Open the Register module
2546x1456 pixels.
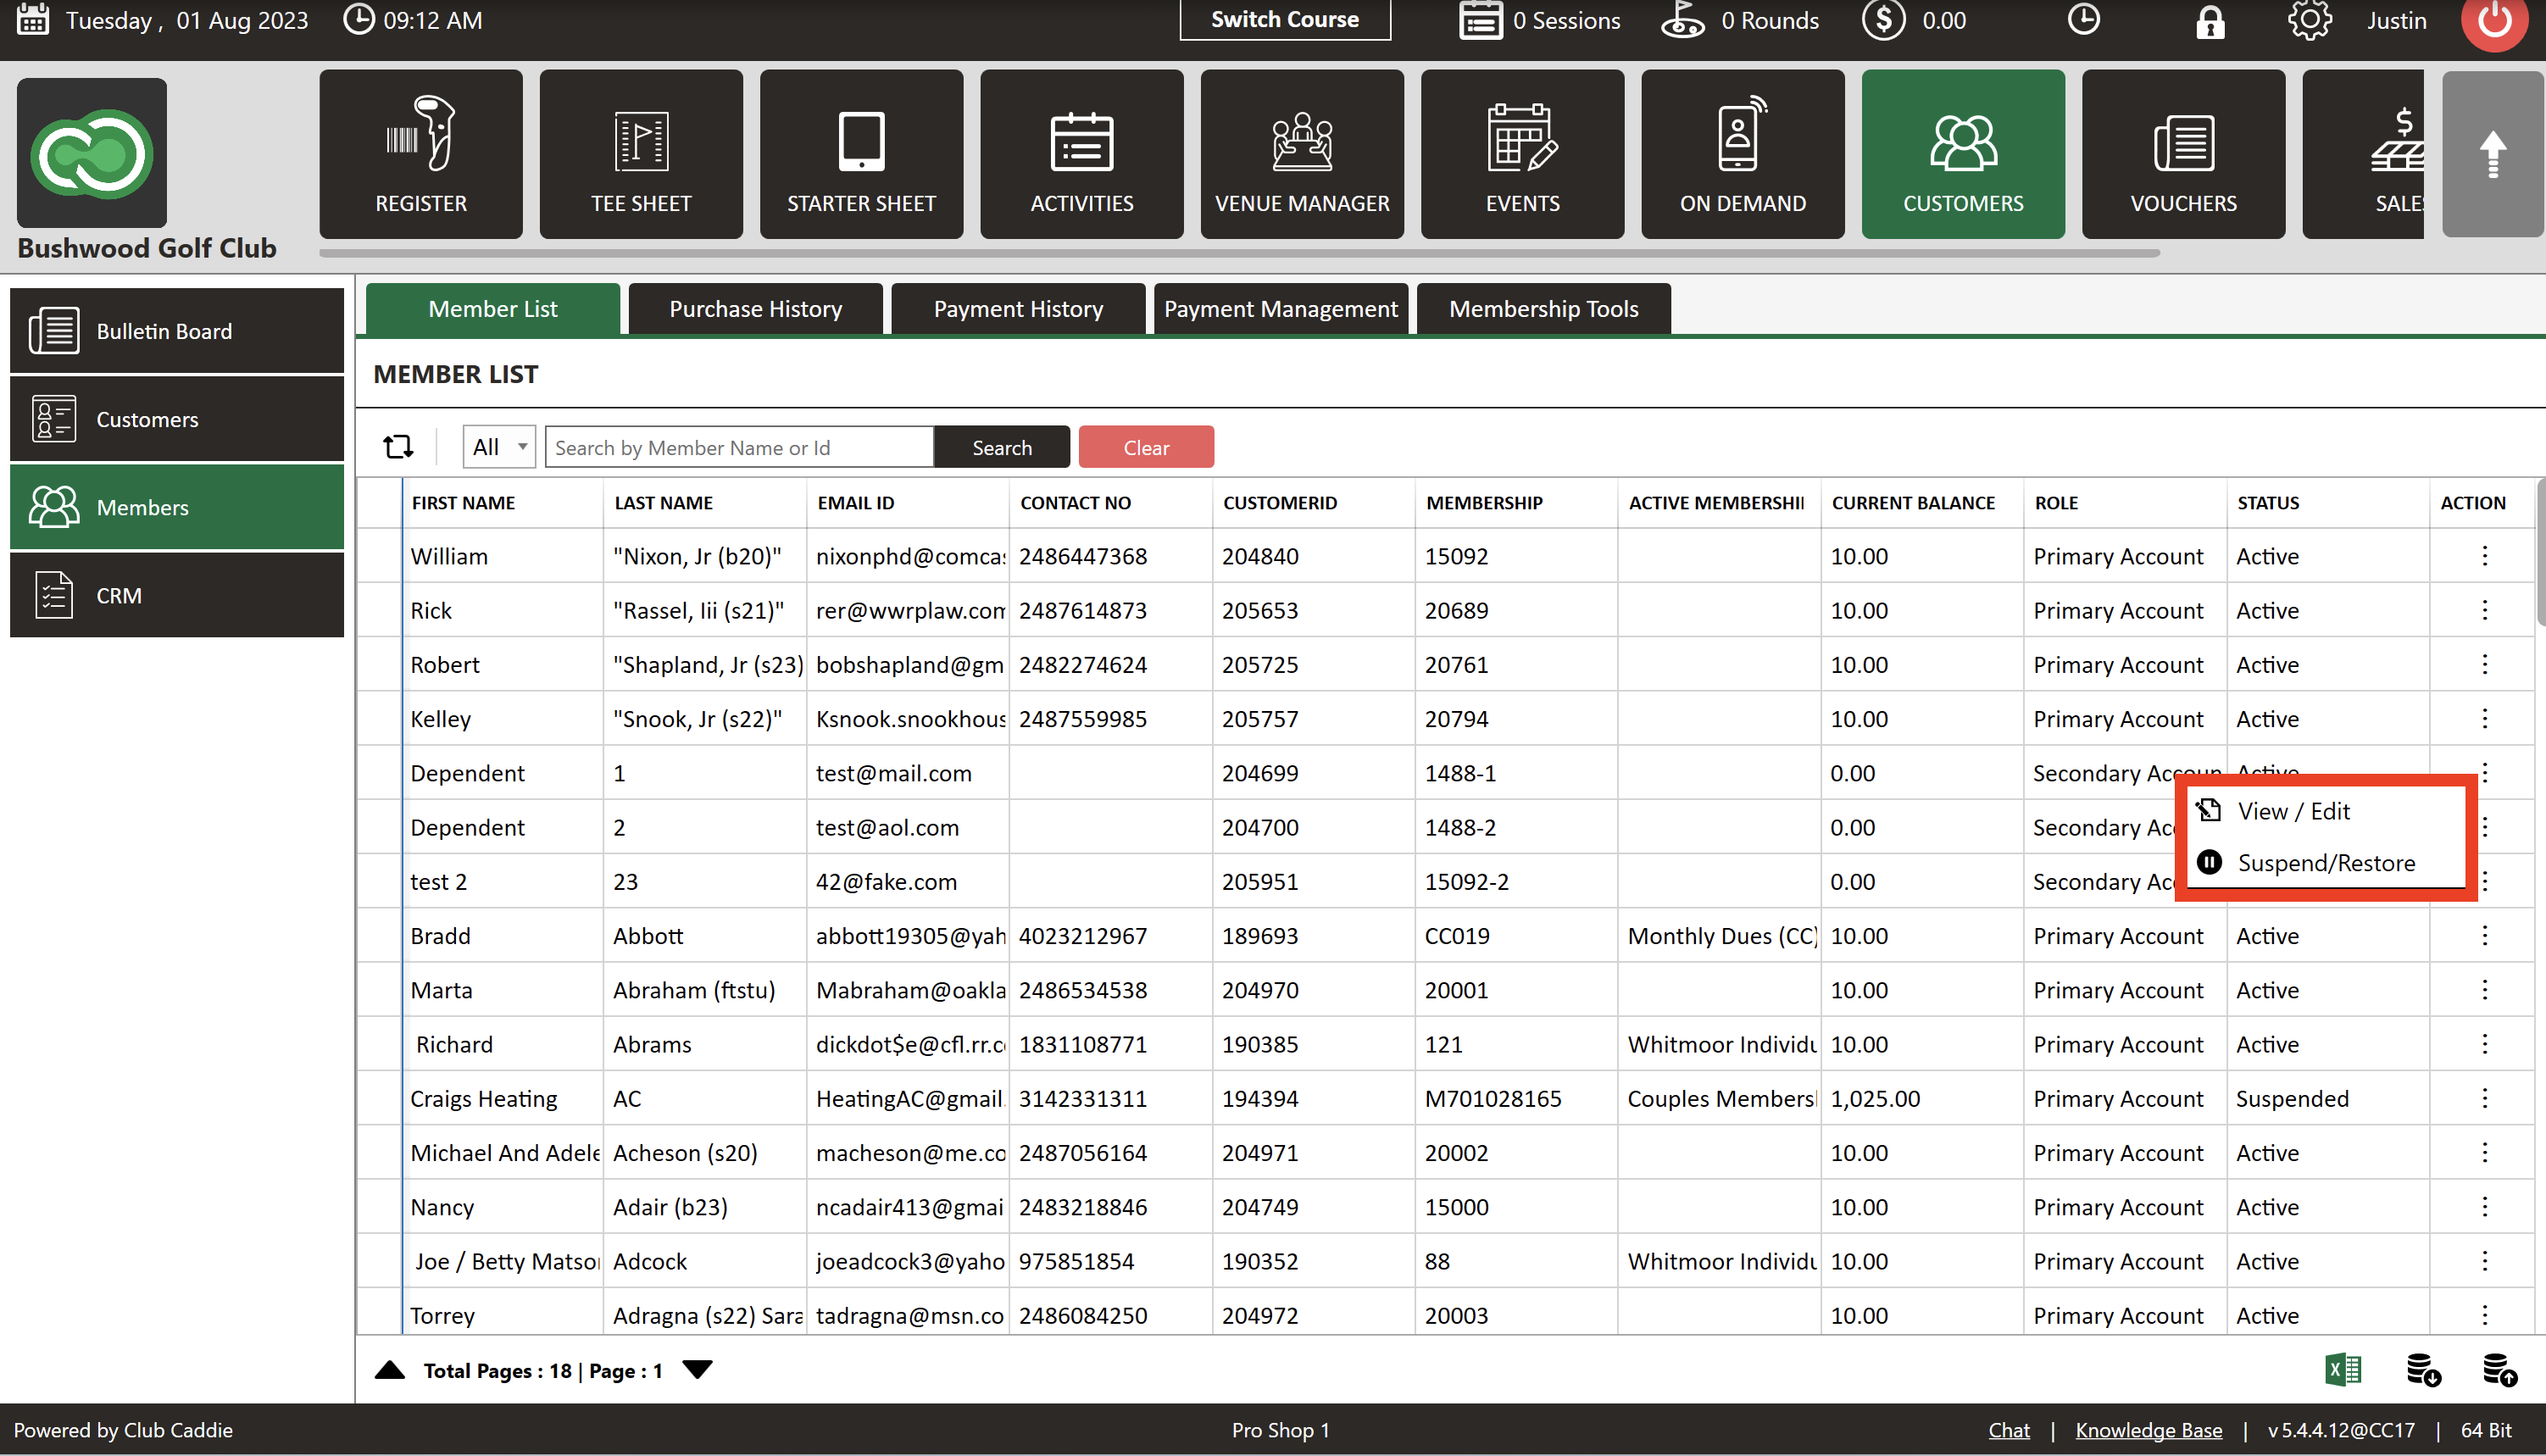(x=421, y=154)
